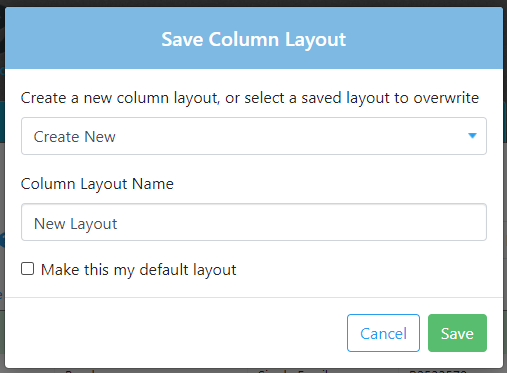
Task: Click the blue dropdown arrow caret
Action: point(472,136)
